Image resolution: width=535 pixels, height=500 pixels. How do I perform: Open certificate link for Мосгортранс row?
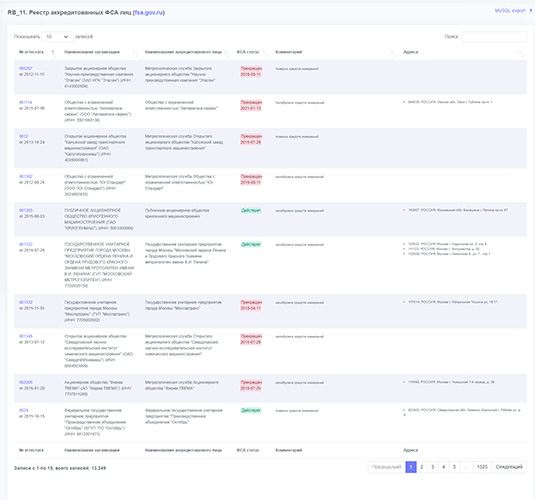click(x=26, y=302)
